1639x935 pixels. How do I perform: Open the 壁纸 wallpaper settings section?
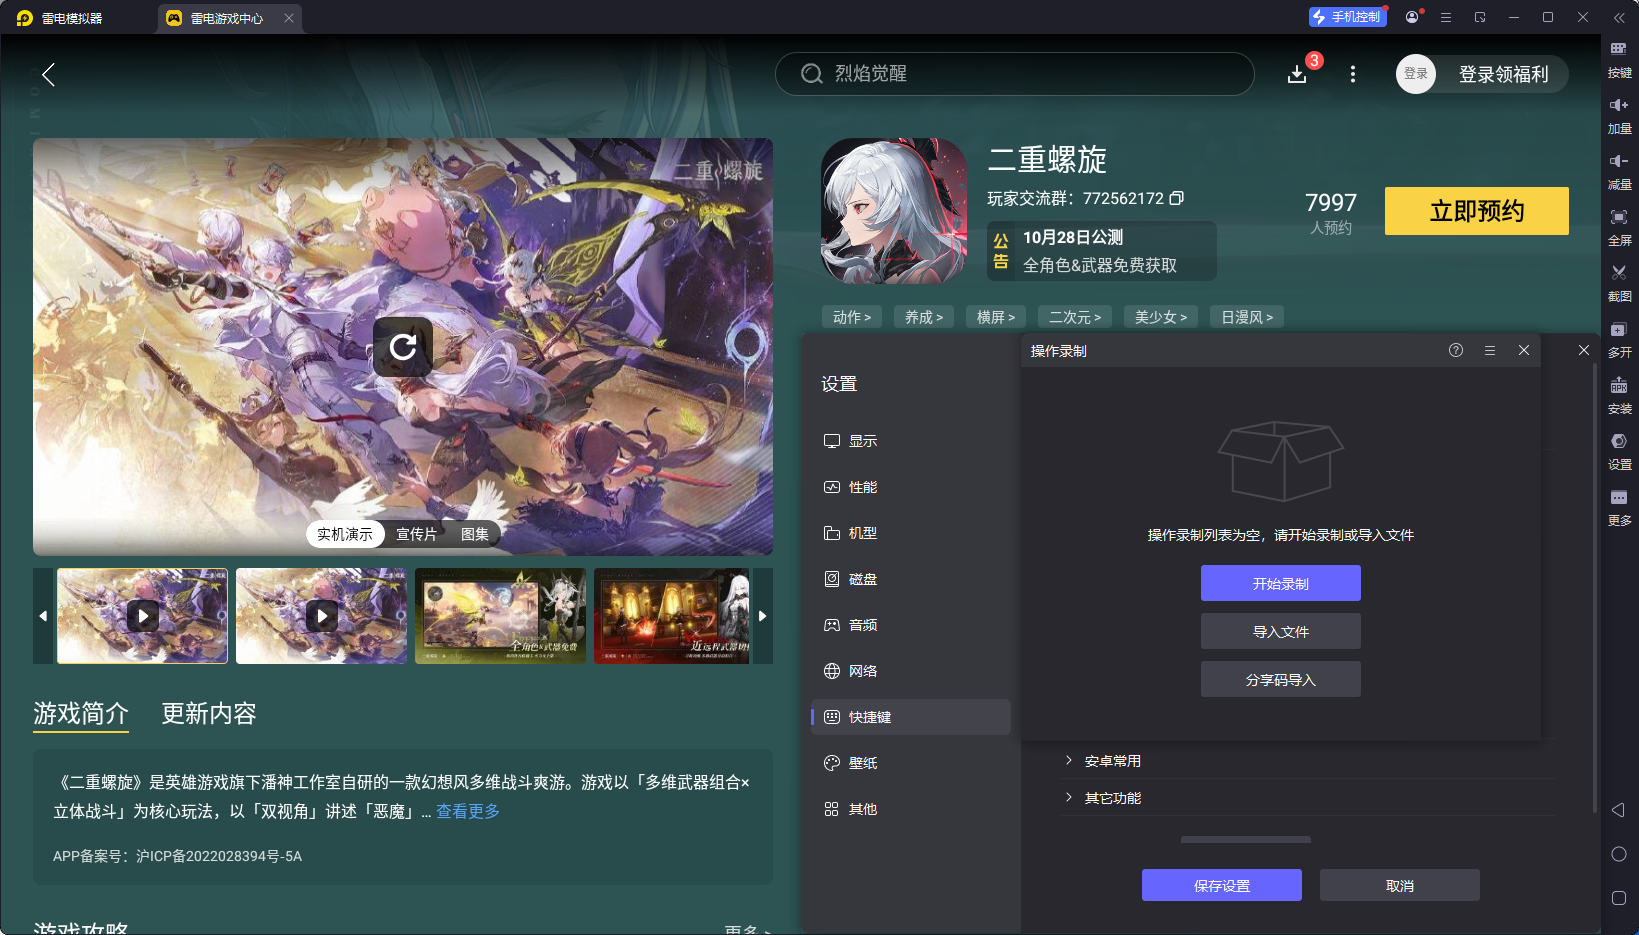(x=862, y=762)
